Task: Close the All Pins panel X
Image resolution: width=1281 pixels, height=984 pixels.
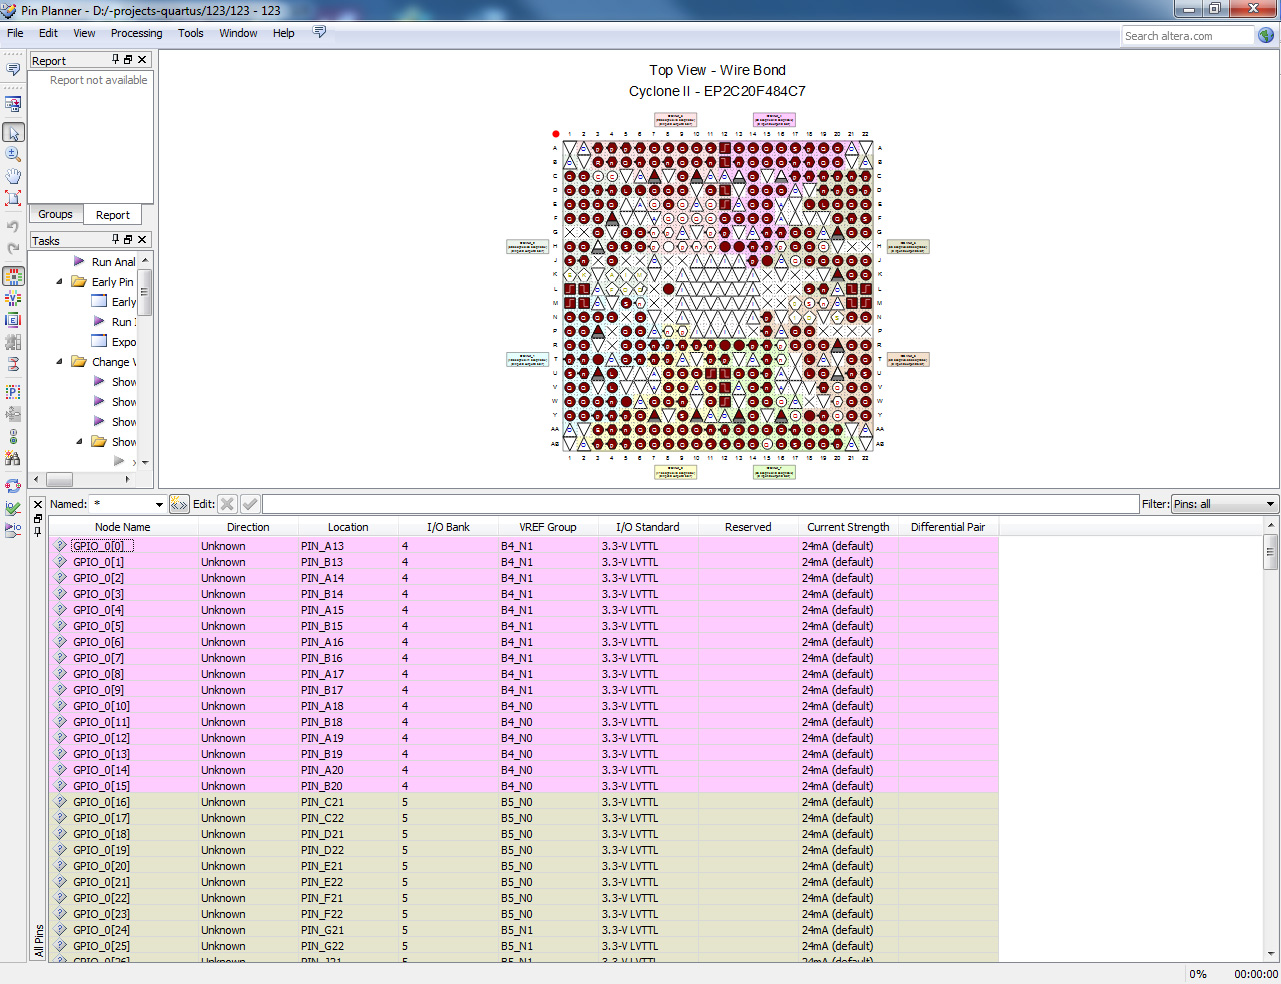Action: (x=38, y=504)
